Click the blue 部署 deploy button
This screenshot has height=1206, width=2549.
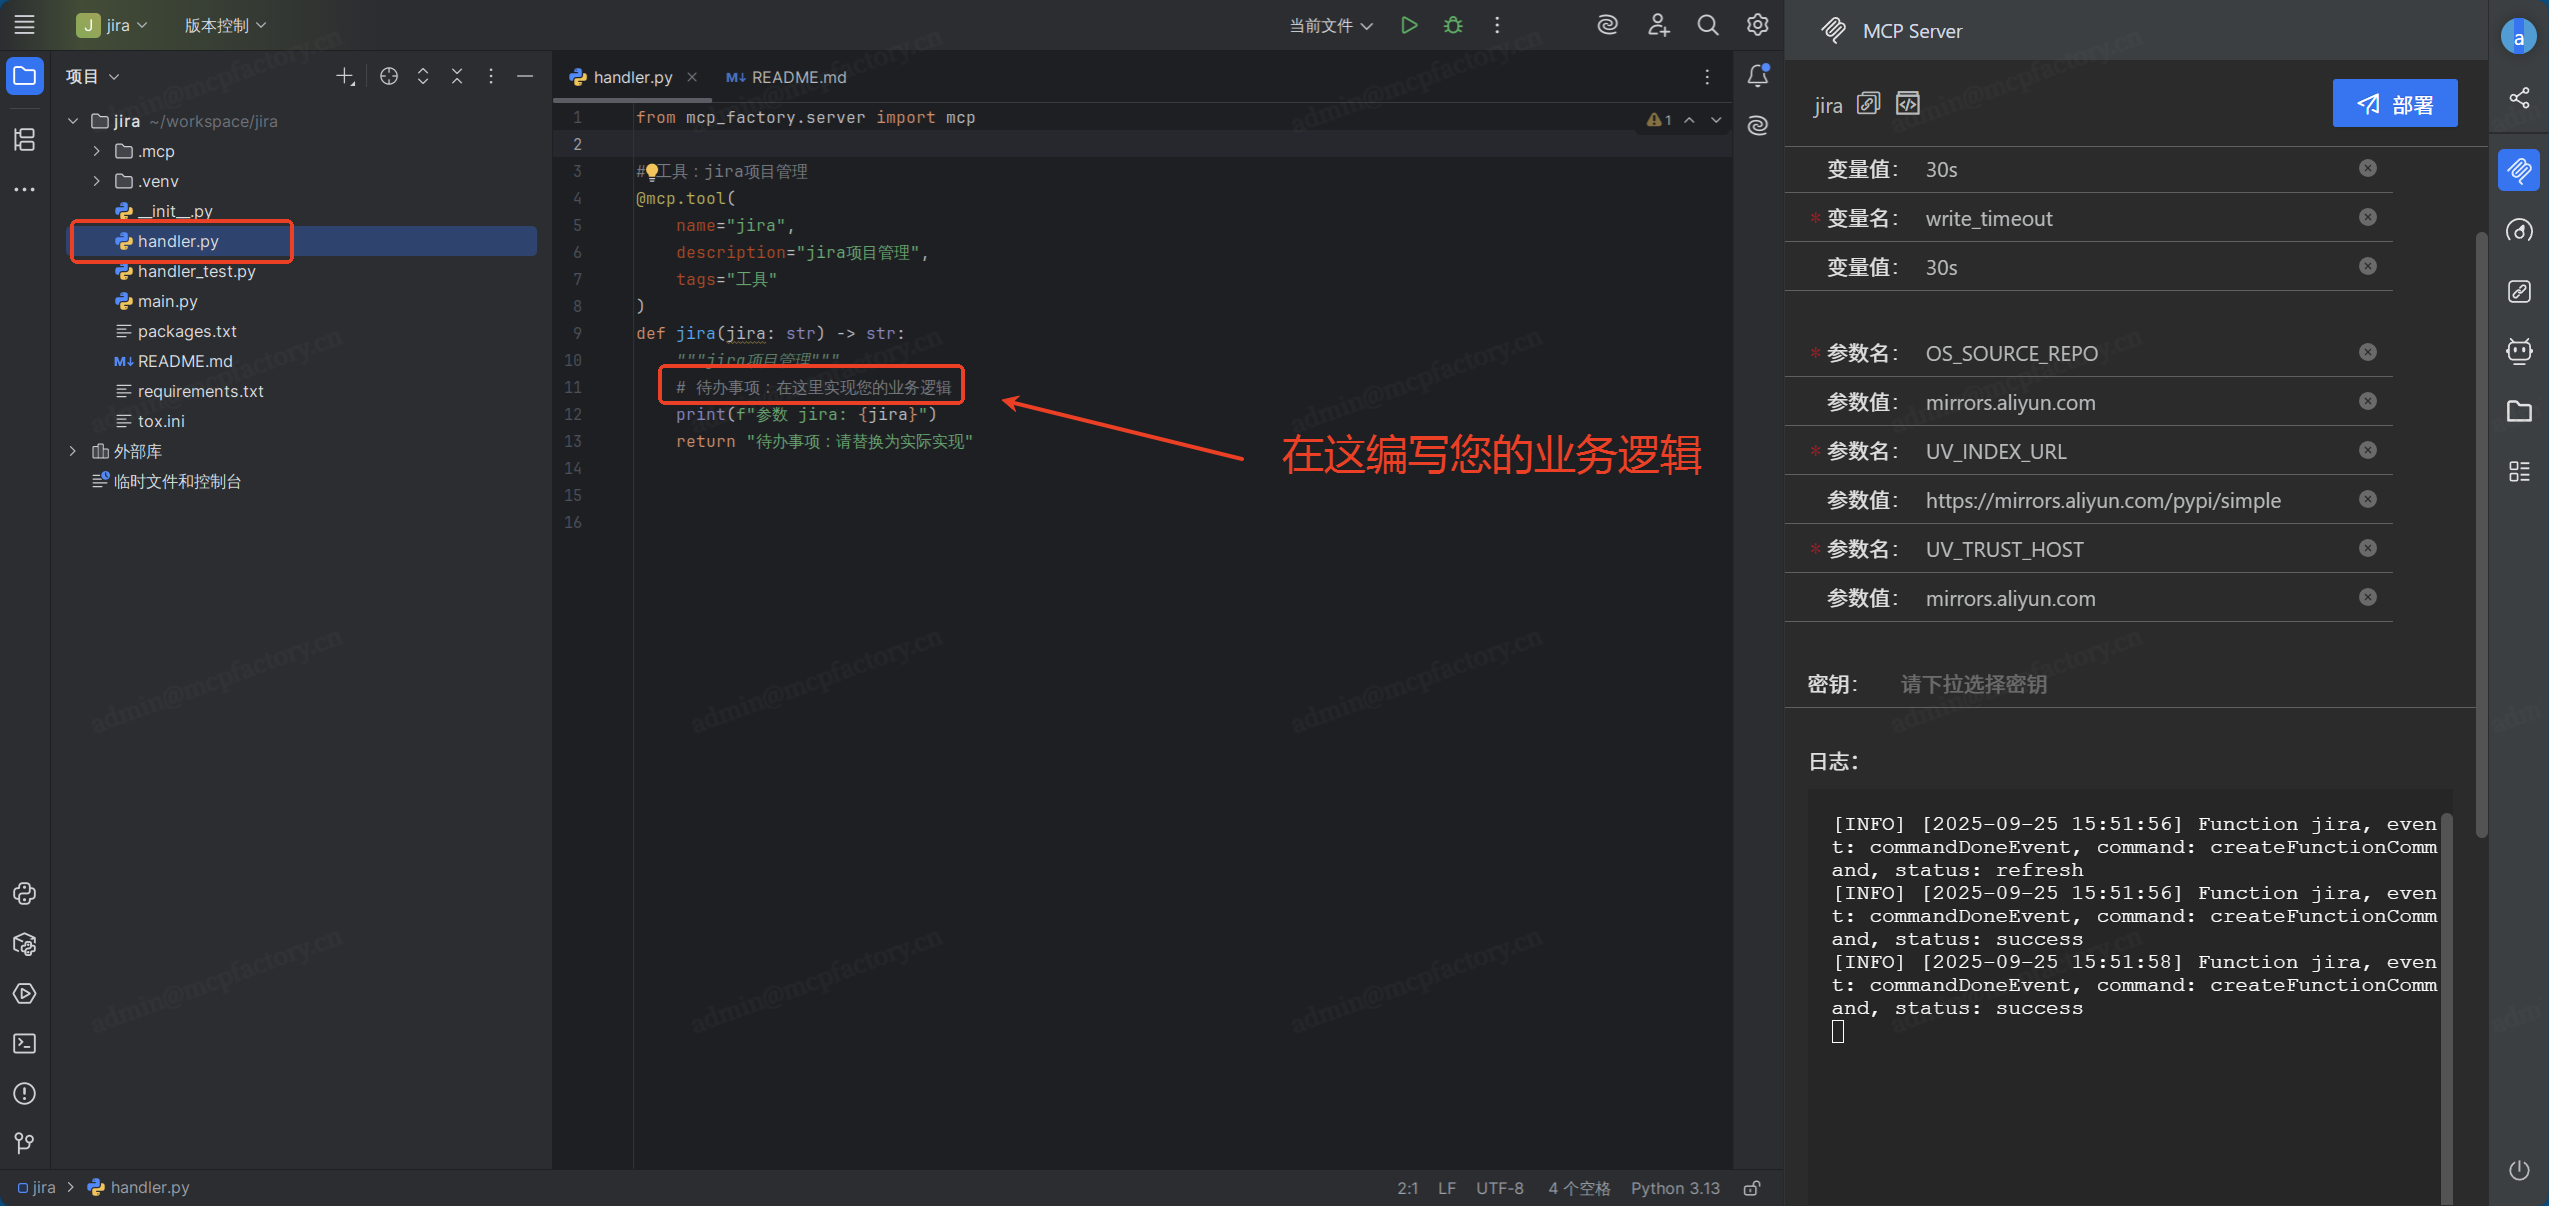pos(2394,104)
